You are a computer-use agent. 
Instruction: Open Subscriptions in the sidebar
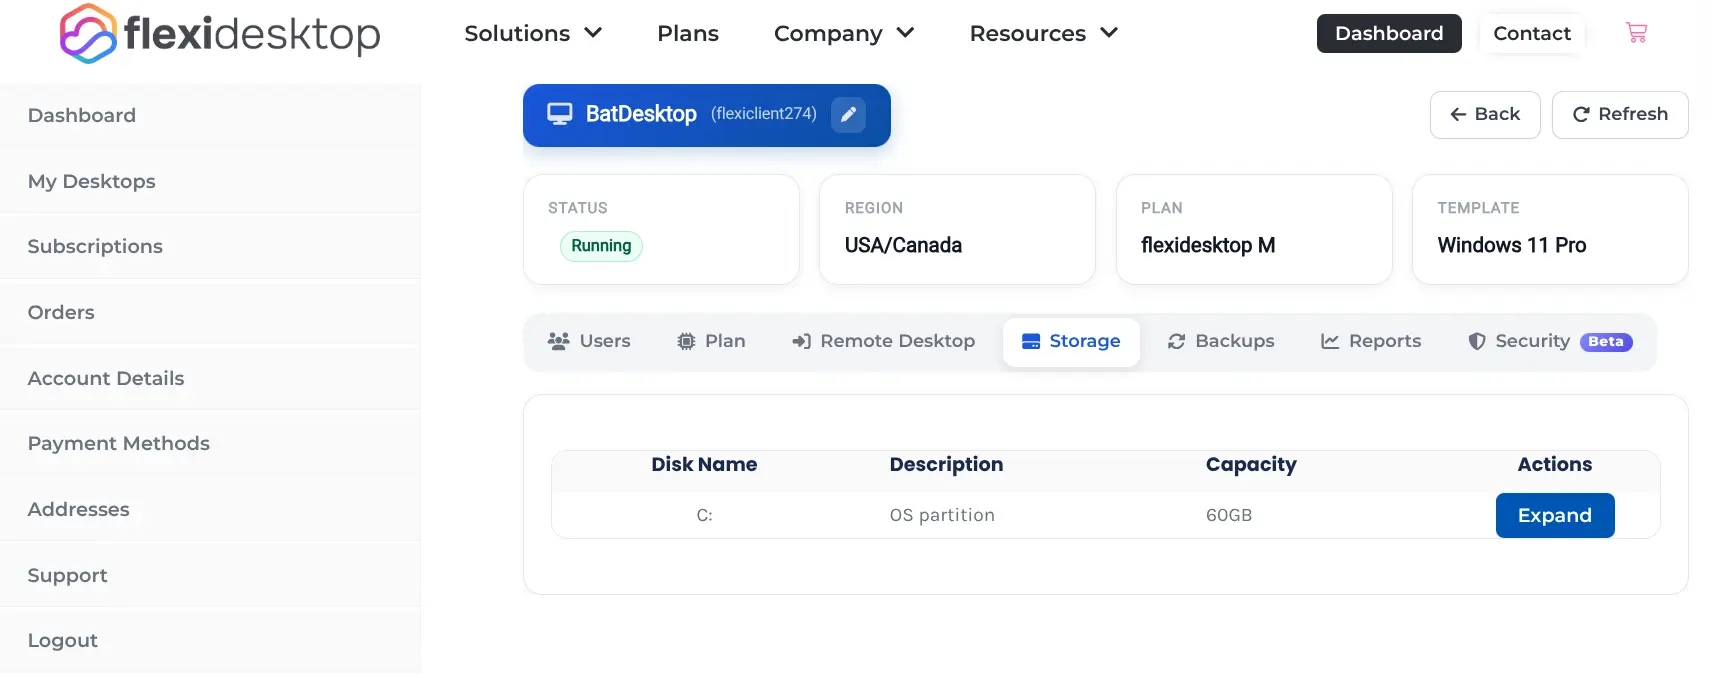coord(210,246)
